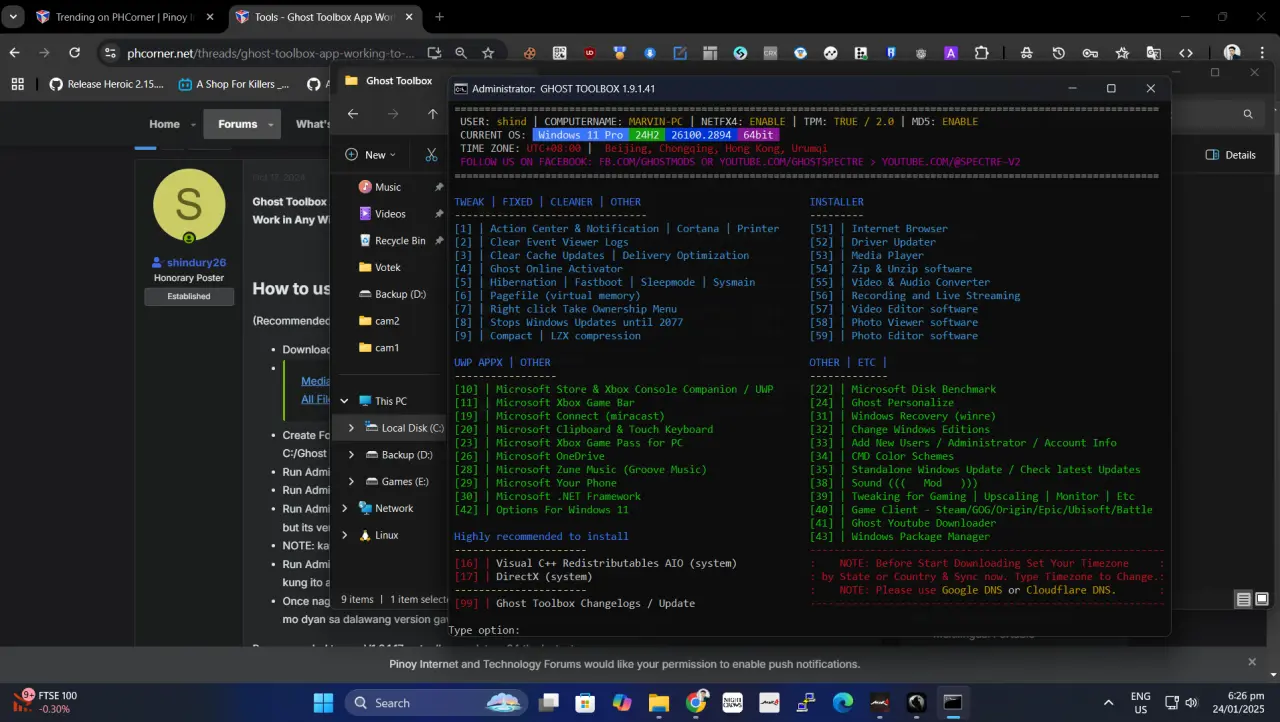Show hidden system tray icons

click(1108, 703)
